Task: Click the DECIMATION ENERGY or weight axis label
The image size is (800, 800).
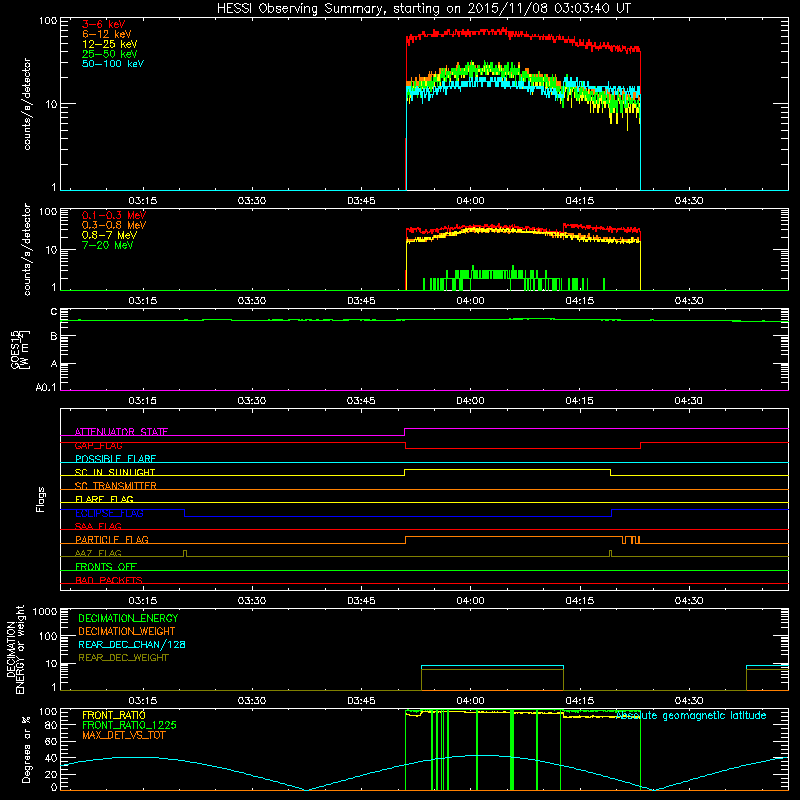Action: point(16,649)
